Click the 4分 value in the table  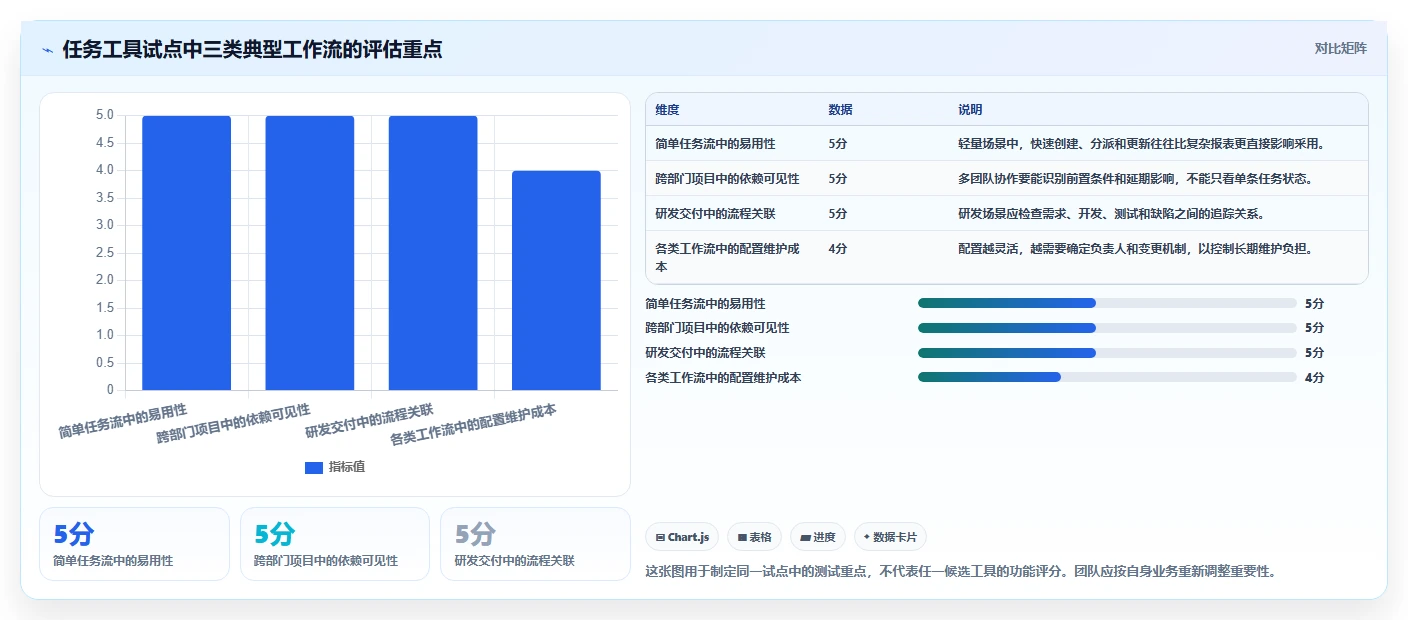pos(838,249)
